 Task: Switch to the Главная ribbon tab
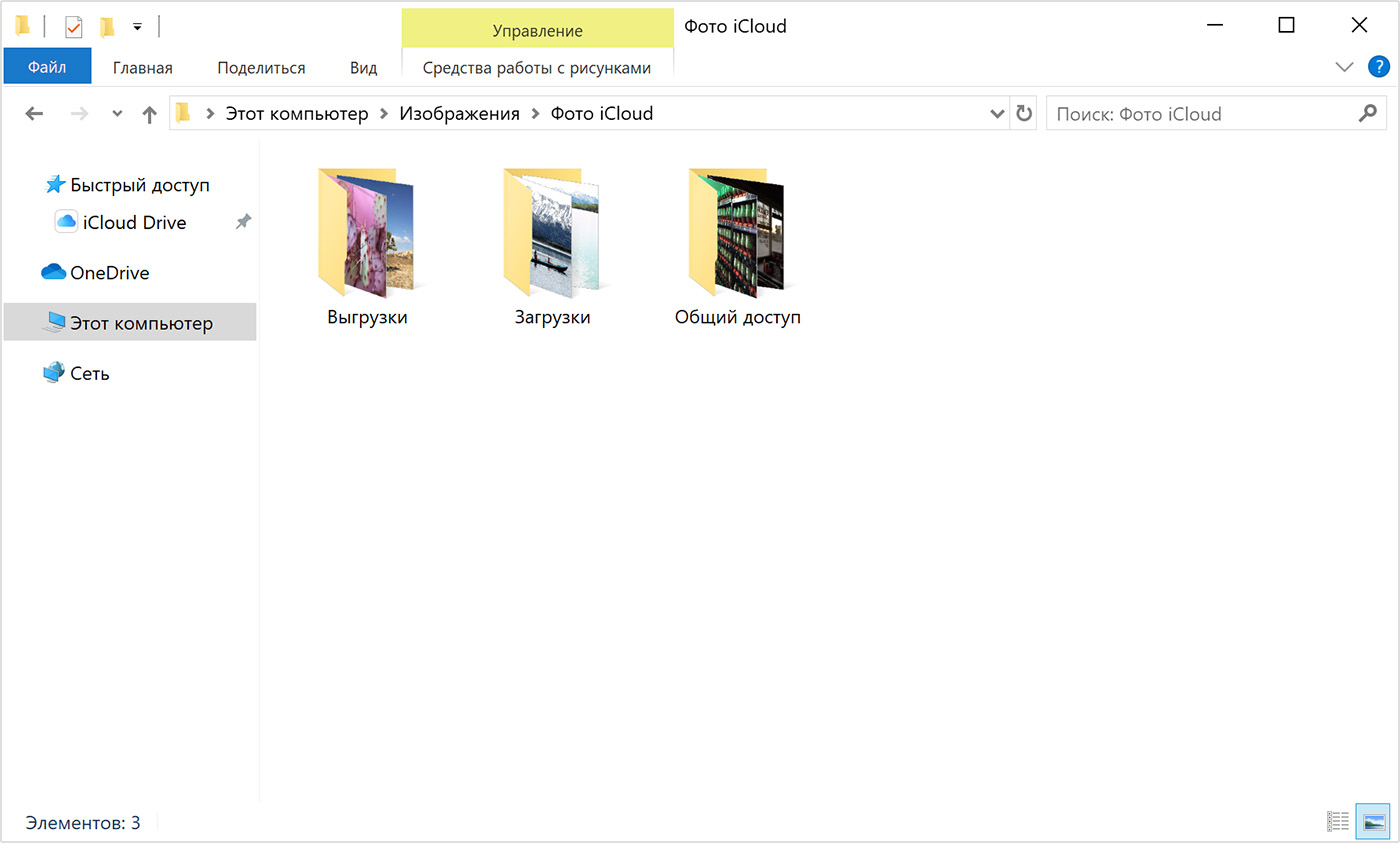pyautogui.click(x=143, y=68)
